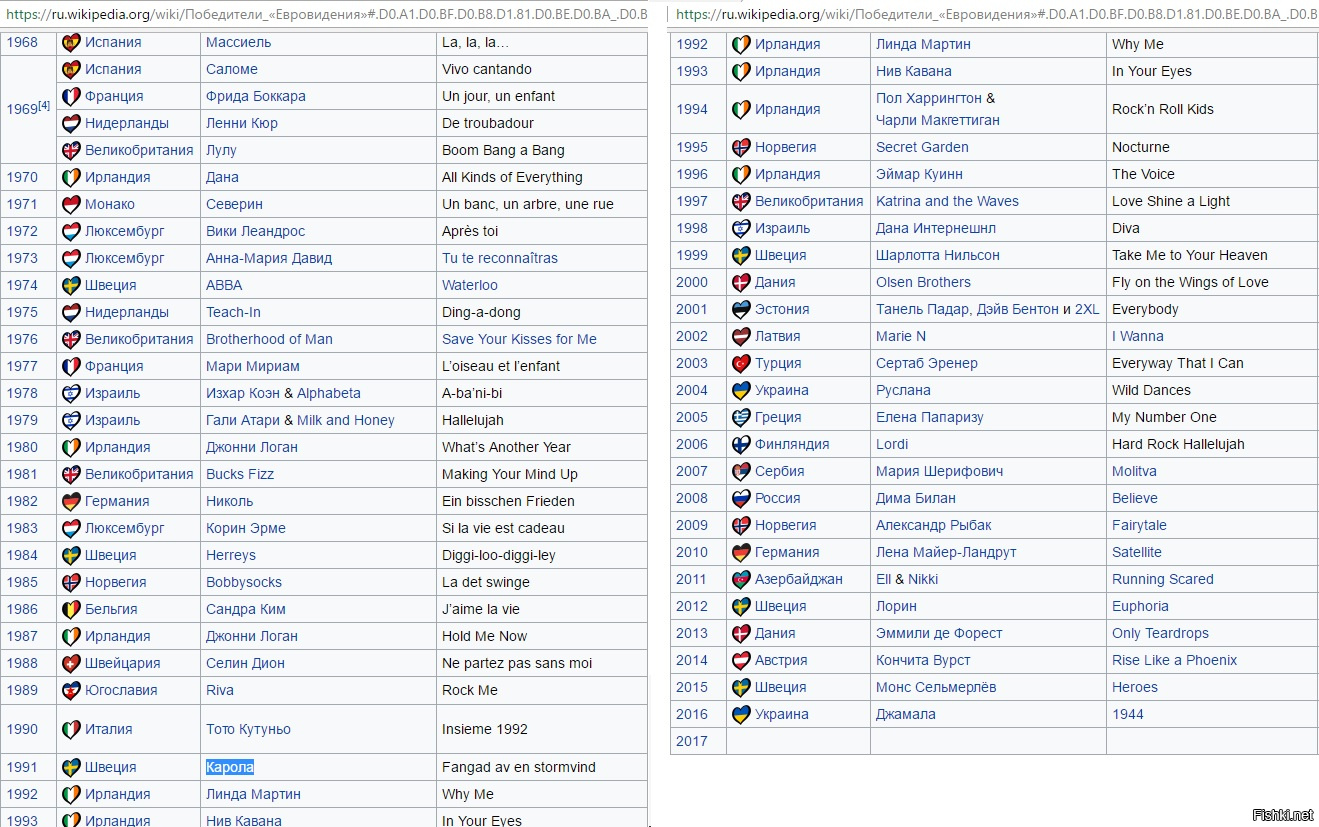The height and width of the screenshot is (827, 1319).
Task: Click the France flag heart in the 1977 row
Action: click(x=71, y=367)
